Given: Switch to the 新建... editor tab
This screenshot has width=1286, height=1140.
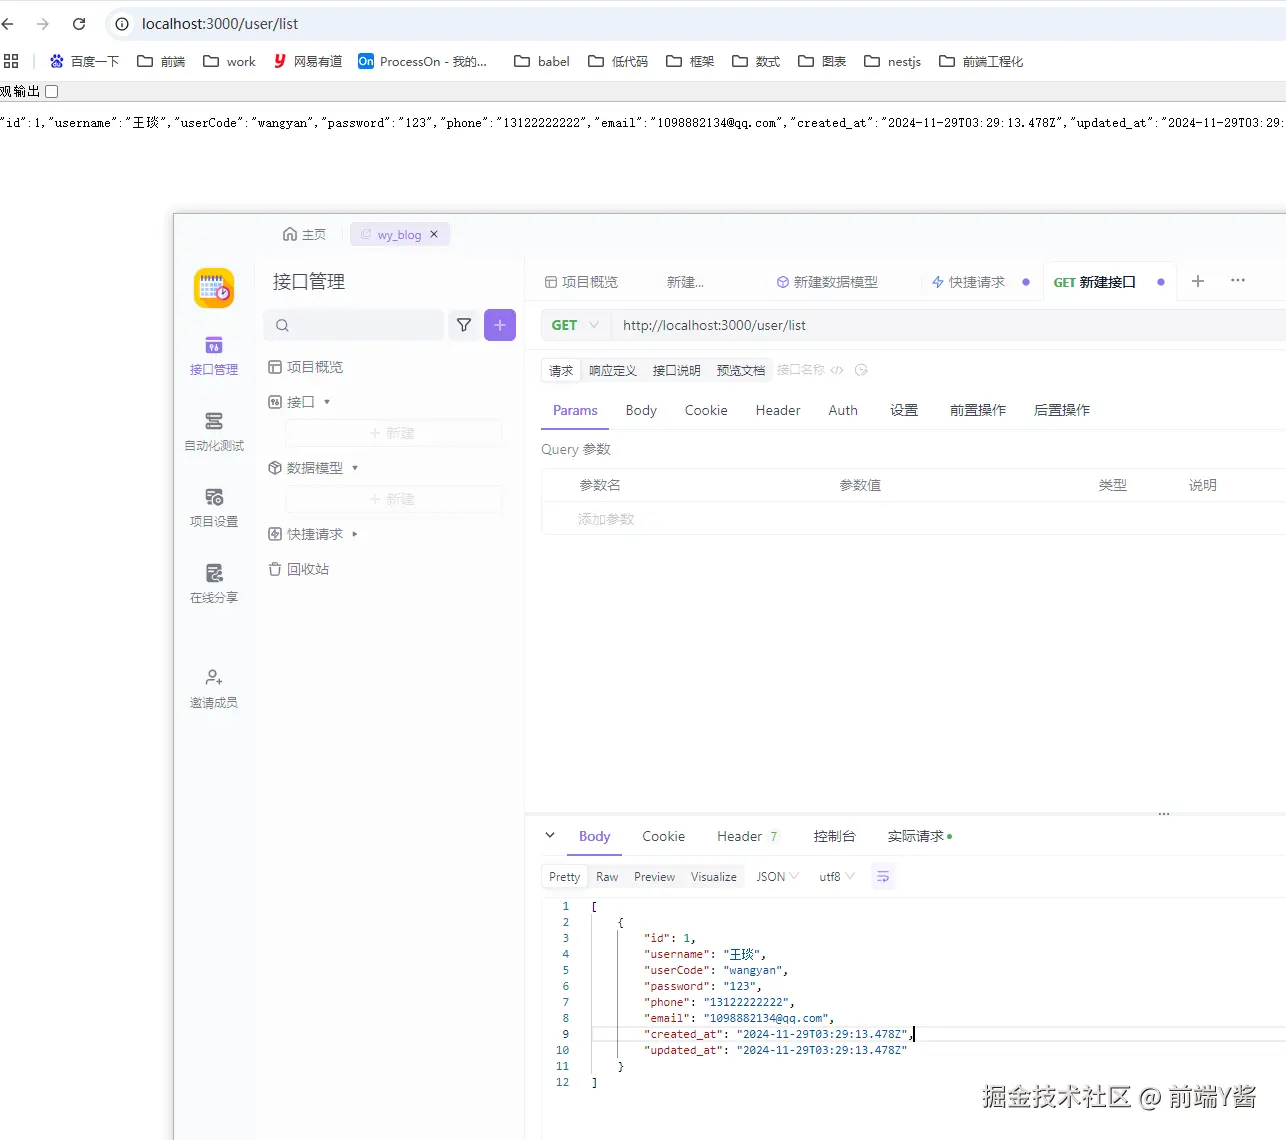Looking at the screenshot, I should [685, 282].
